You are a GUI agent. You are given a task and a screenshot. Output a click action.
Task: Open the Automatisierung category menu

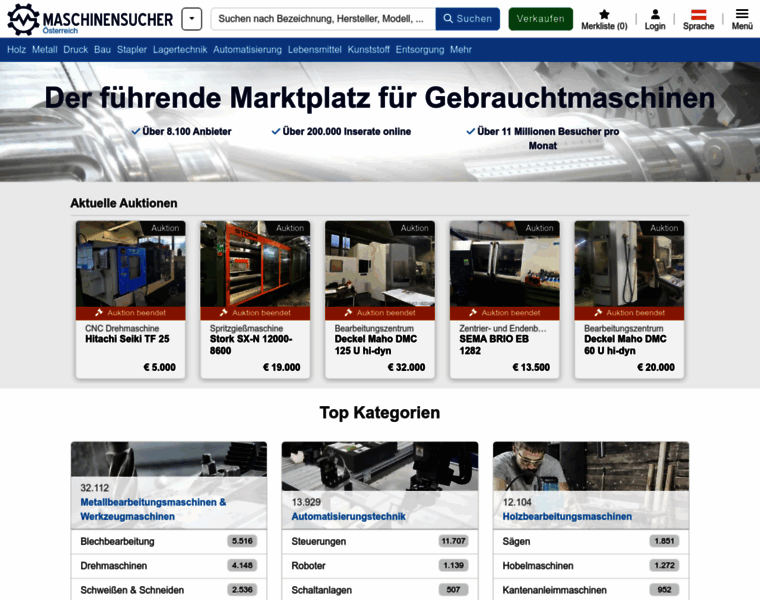click(247, 49)
